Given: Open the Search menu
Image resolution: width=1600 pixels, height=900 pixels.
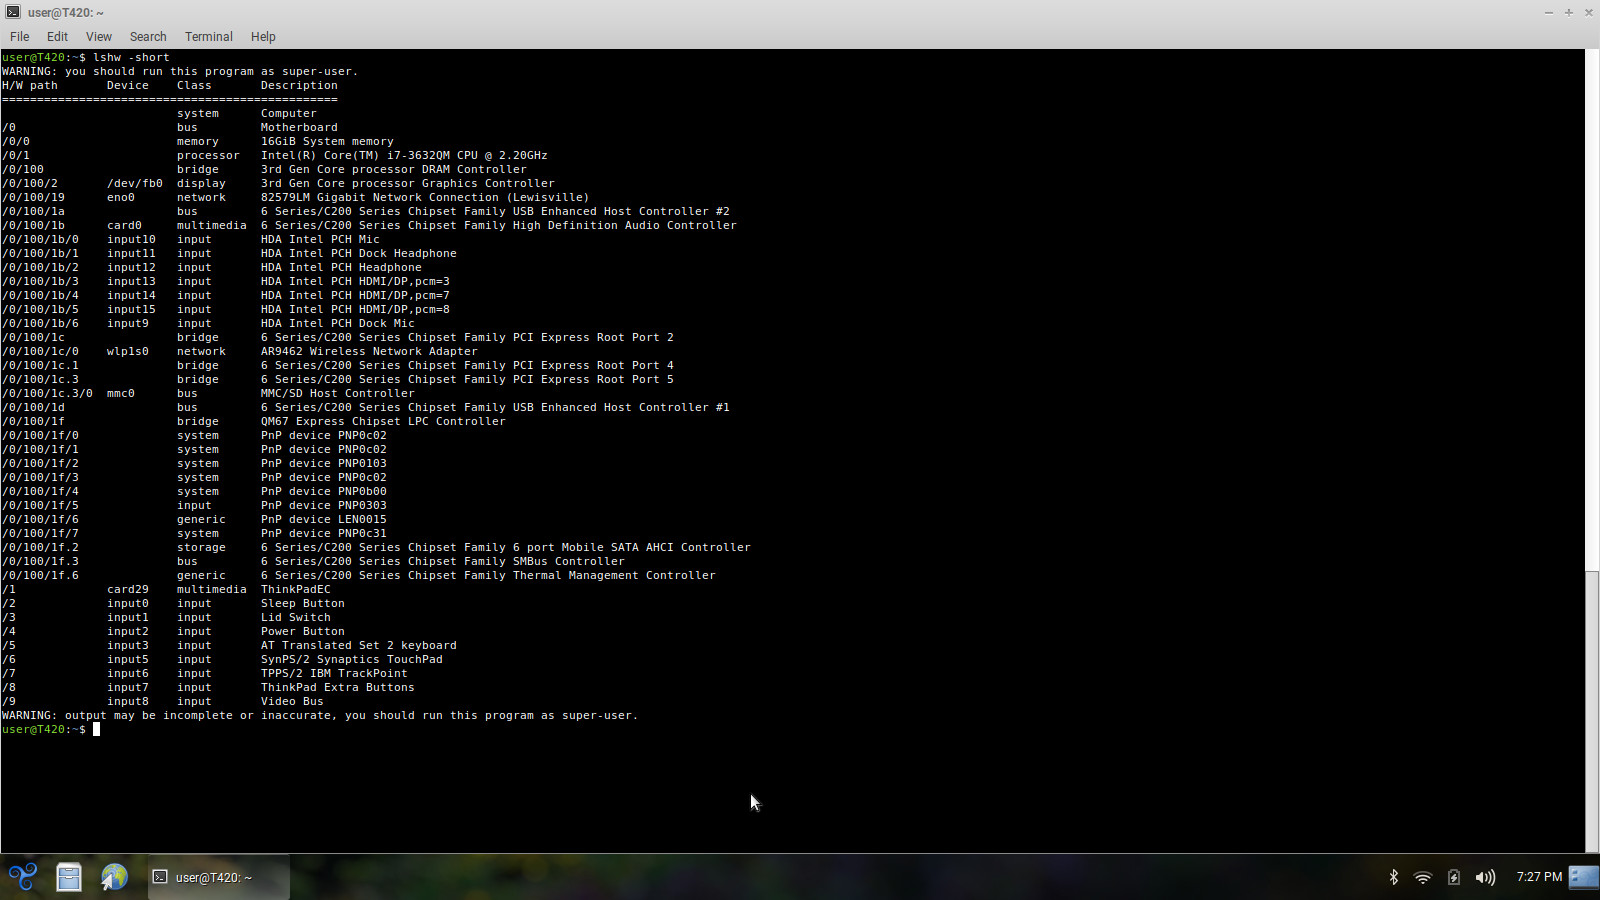Looking at the screenshot, I should 148,37.
